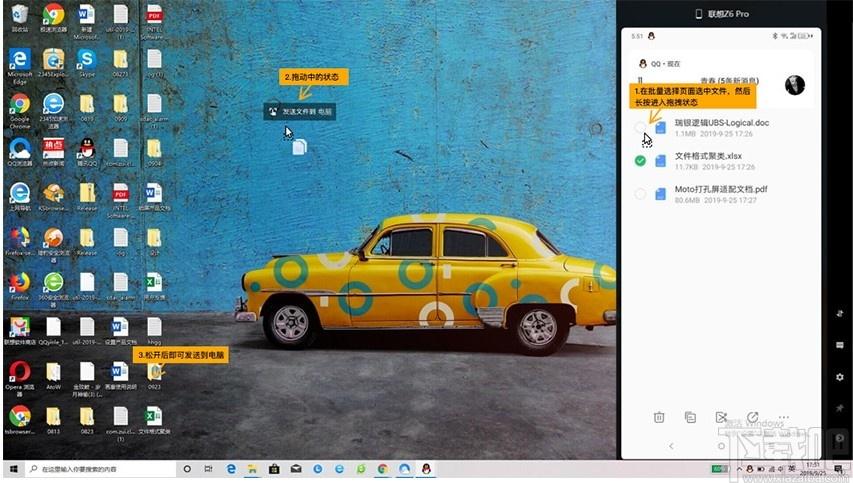Image resolution: width=853 pixels, height=483 pixels.
Task: Uncheck the selected 文件格式聚类.xlsx file
Action: pos(640,160)
